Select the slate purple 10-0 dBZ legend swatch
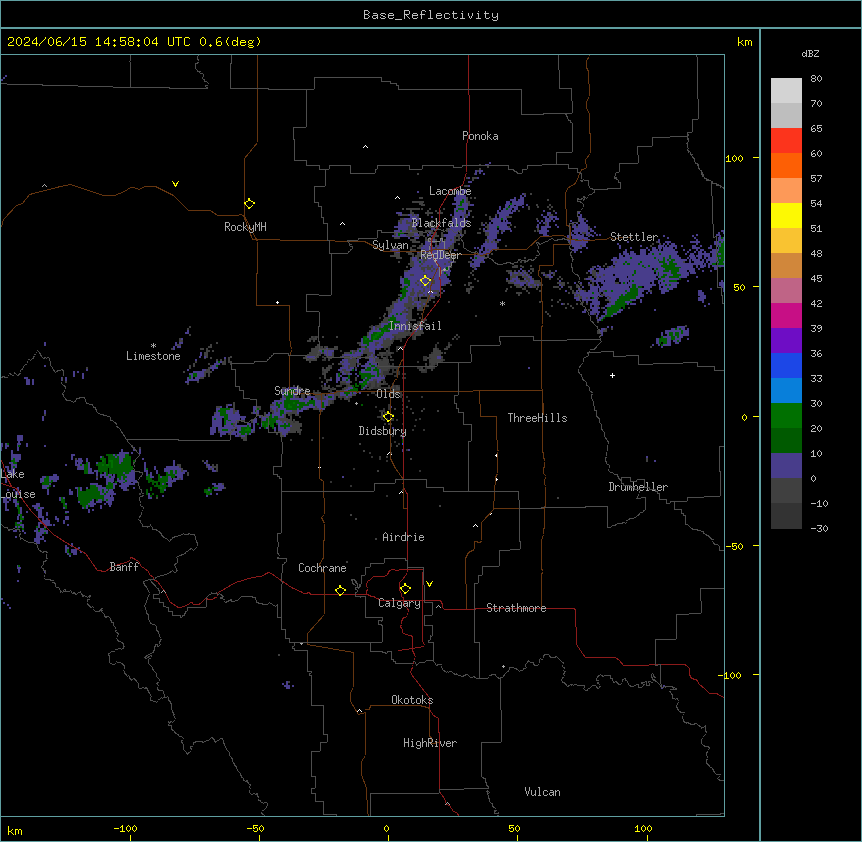 (x=786, y=466)
